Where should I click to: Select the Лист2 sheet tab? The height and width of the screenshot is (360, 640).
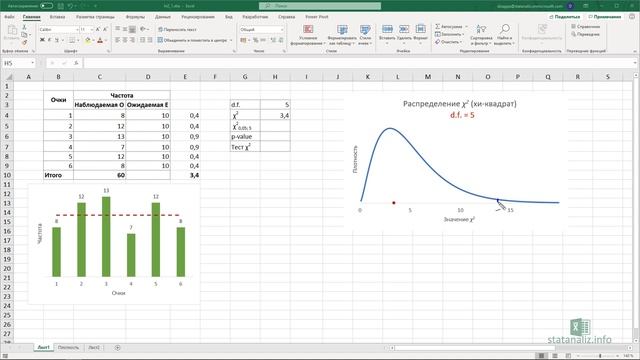[x=94, y=347]
